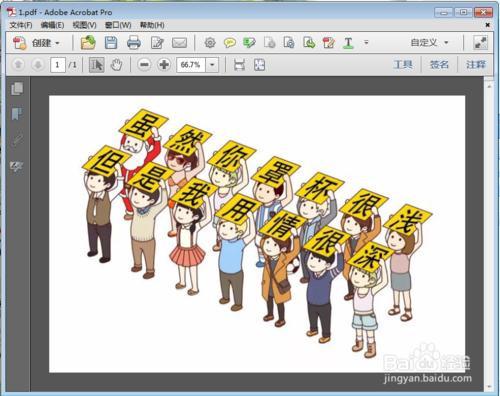Image resolution: width=500 pixels, height=396 pixels.
Task: Select the Hand pan tool
Action: pyautogui.click(x=116, y=64)
